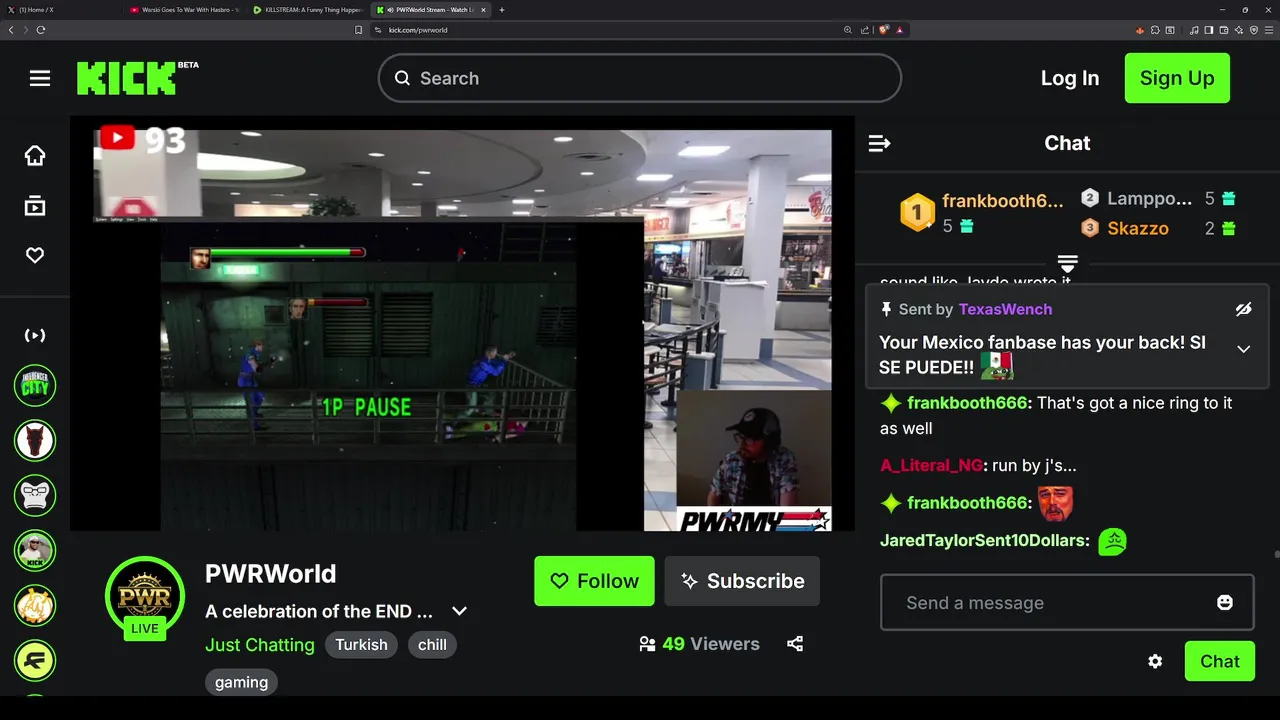The image size is (1280, 720).
Task: Expand the stream title dropdown arrow
Action: (459, 611)
